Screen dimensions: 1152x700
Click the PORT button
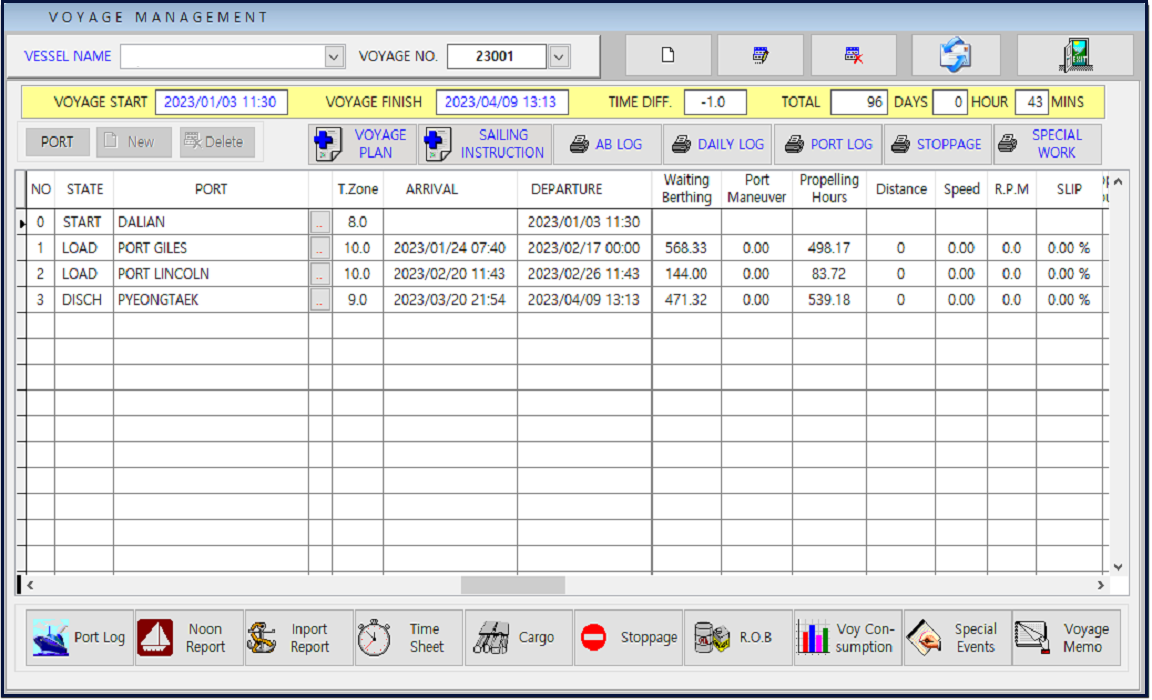pyautogui.click(x=57, y=142)
